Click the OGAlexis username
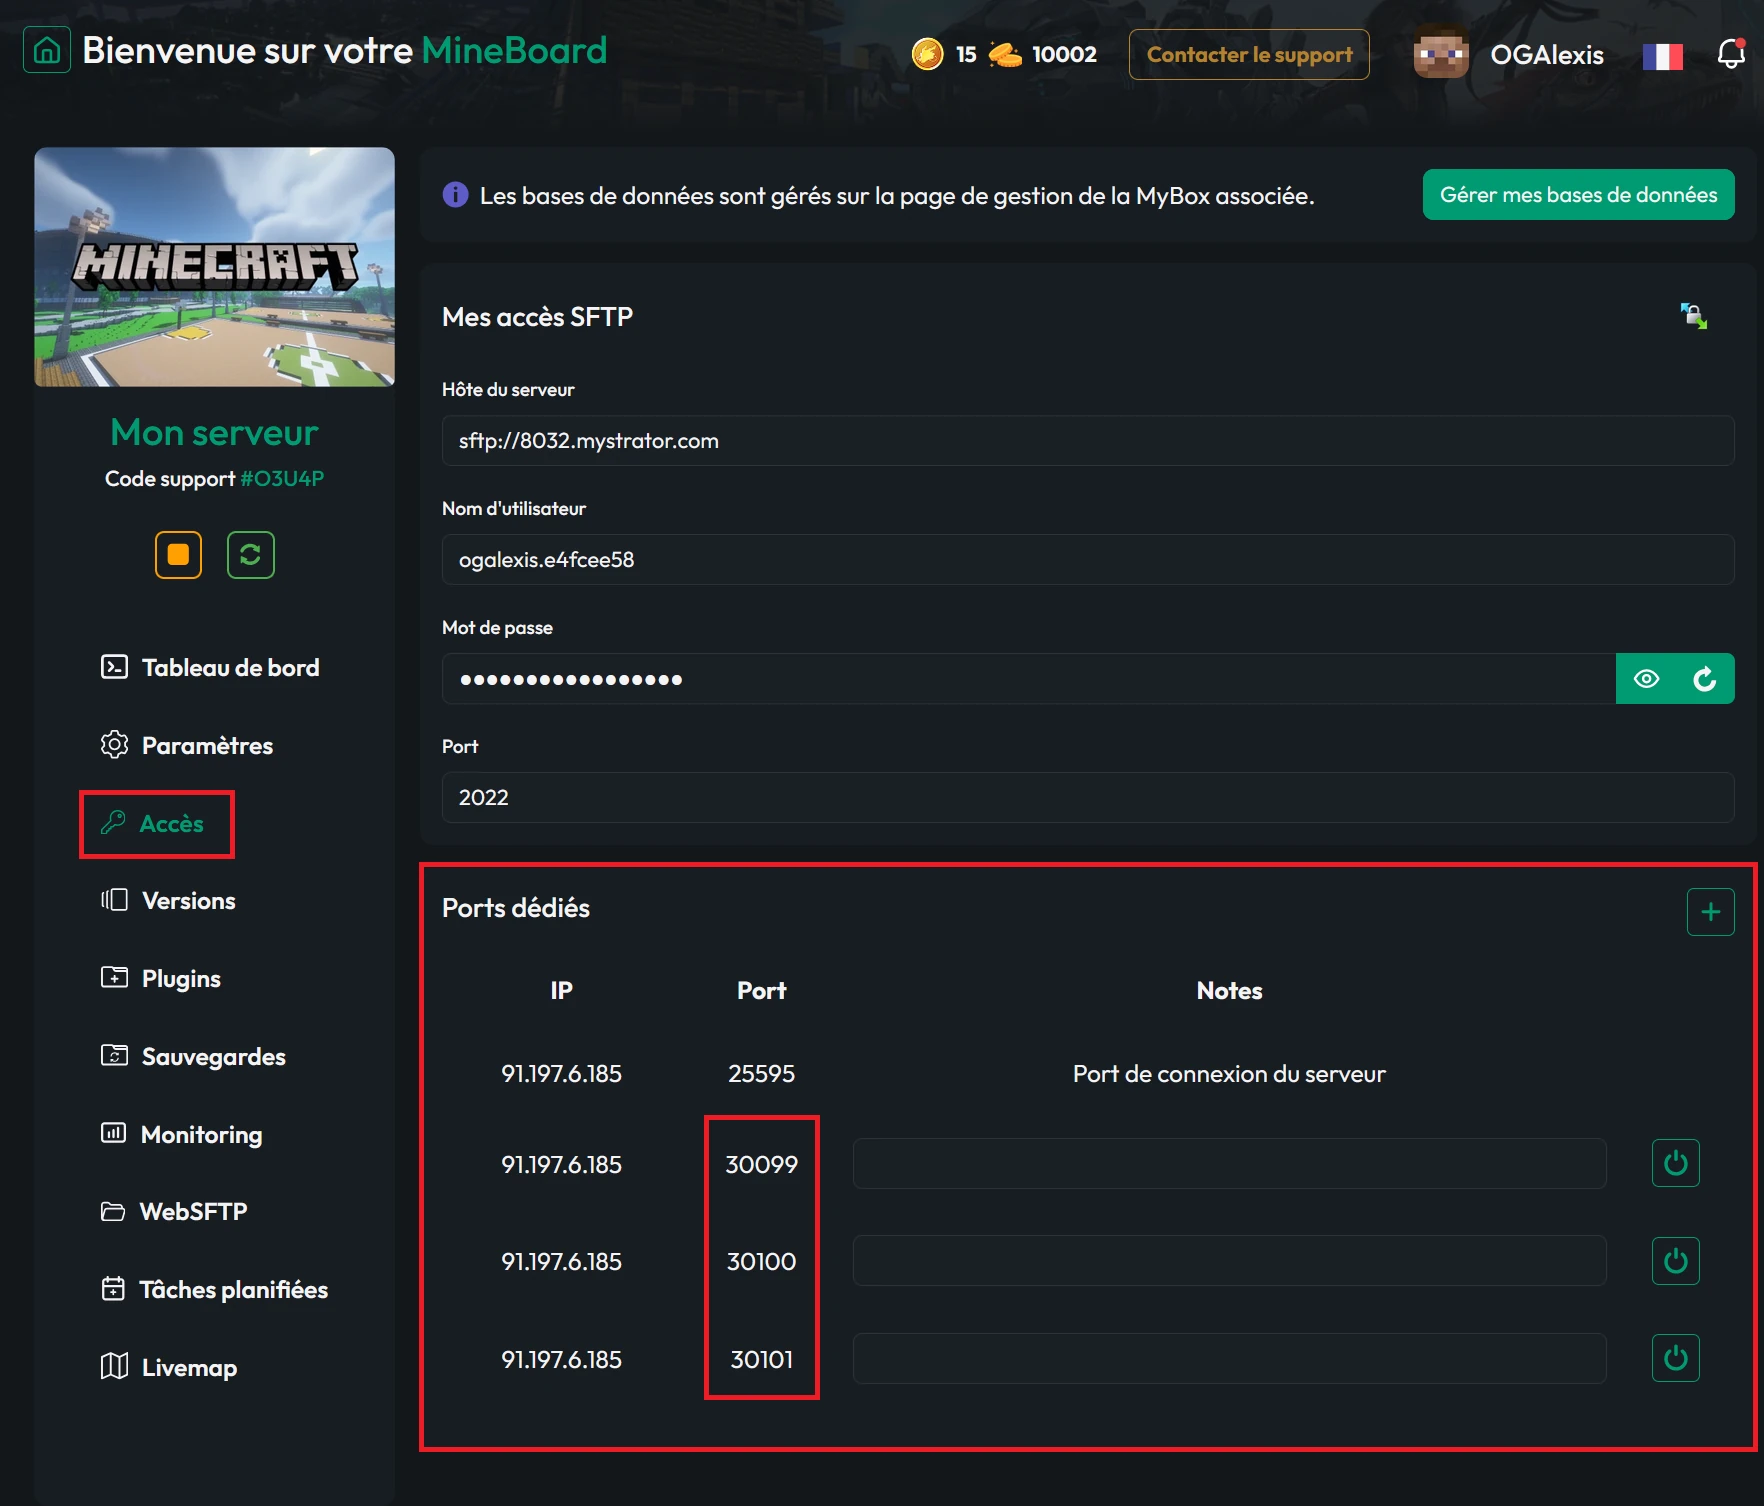Image resolution: width=1764 pixels, height=1506 pixels. coord(1547,55)
